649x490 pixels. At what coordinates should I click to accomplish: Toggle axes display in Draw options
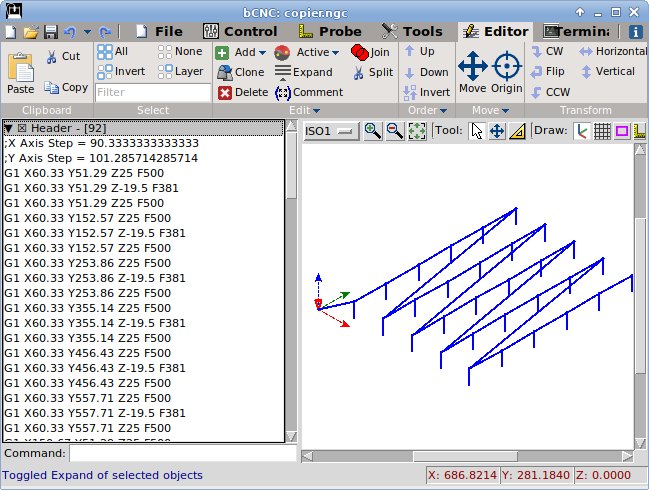[x=581, y=131]
